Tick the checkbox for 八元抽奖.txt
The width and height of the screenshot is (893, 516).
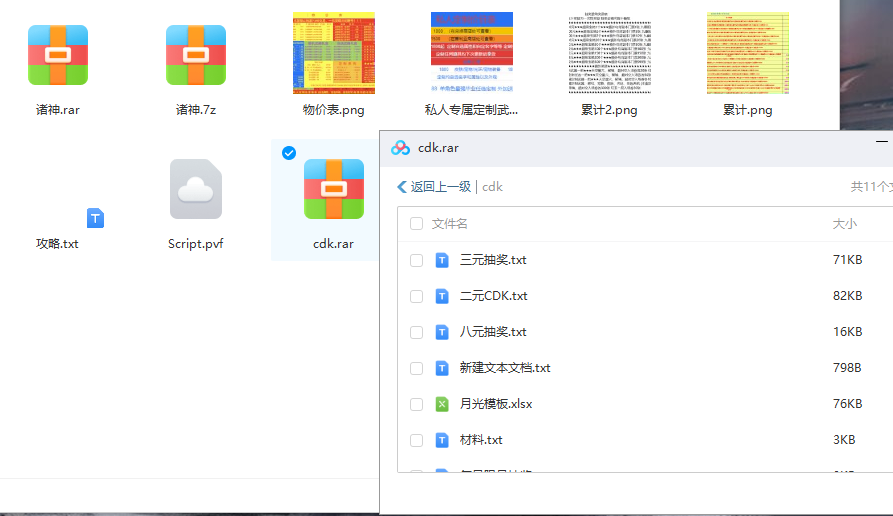(x=416, y=332)
